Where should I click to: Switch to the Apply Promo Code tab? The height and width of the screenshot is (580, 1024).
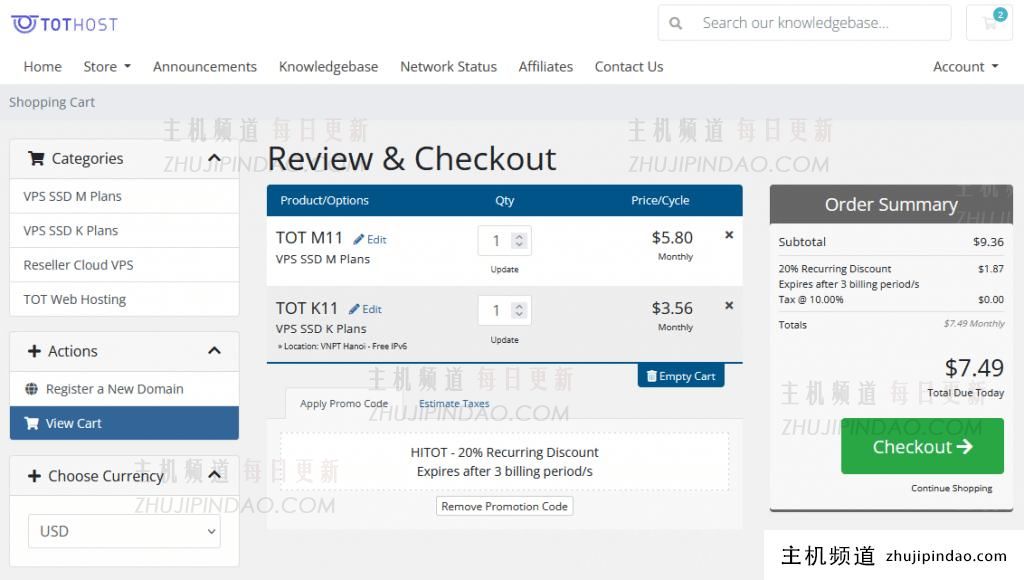pos(344,404)
